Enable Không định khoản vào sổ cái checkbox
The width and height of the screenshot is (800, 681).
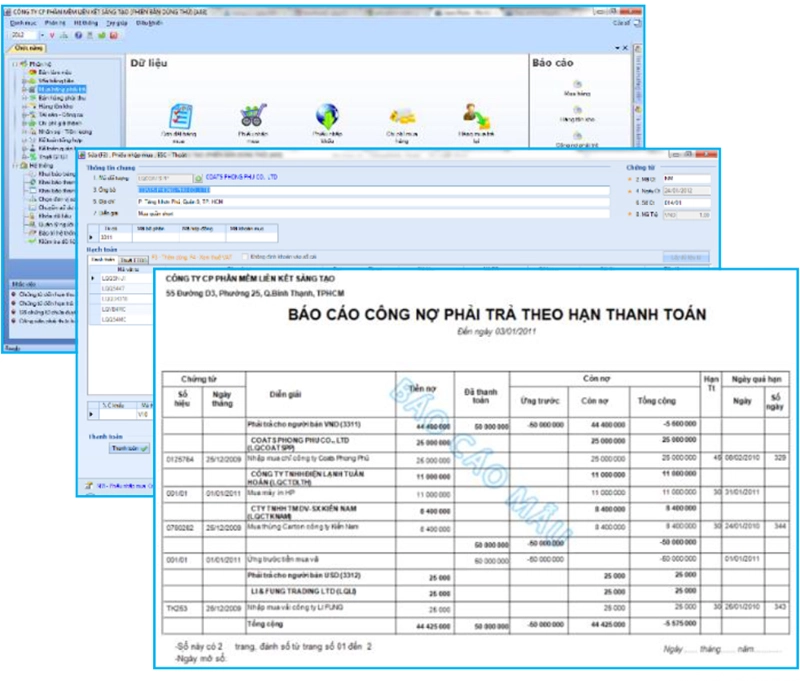pyautogui.click(x=243, y=258)
